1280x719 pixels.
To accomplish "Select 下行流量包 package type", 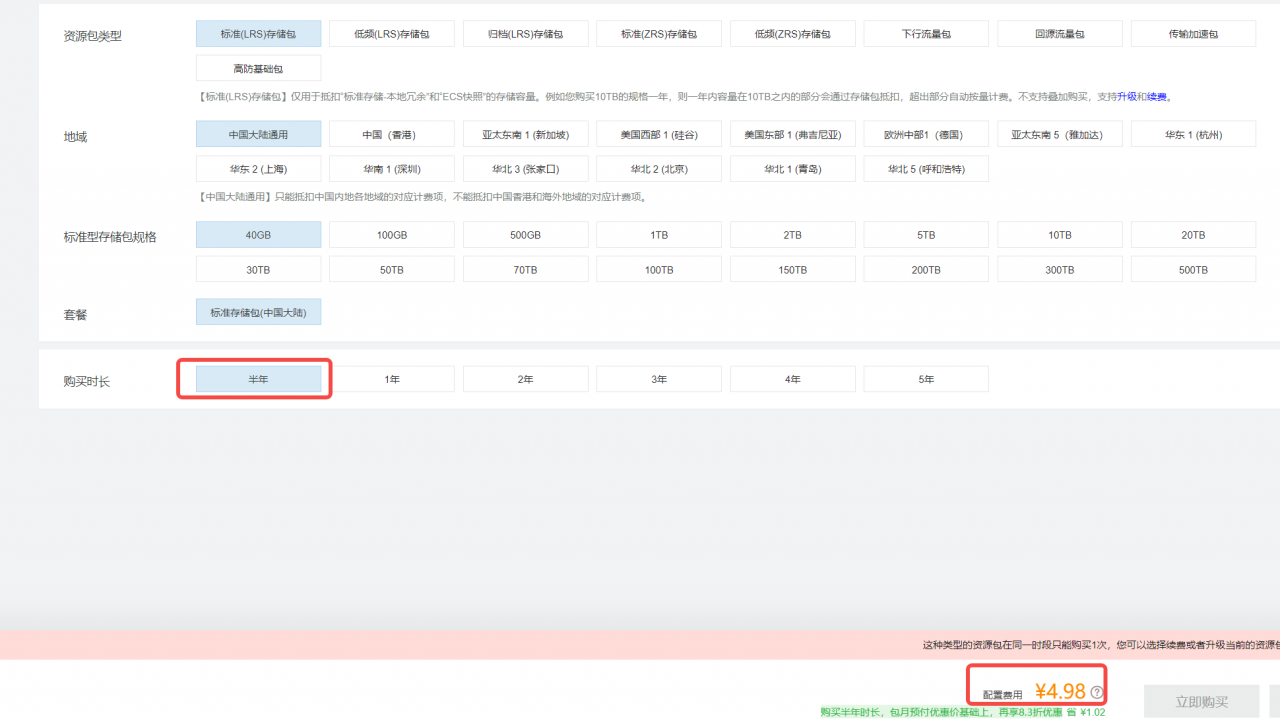I will coord(926,34).
